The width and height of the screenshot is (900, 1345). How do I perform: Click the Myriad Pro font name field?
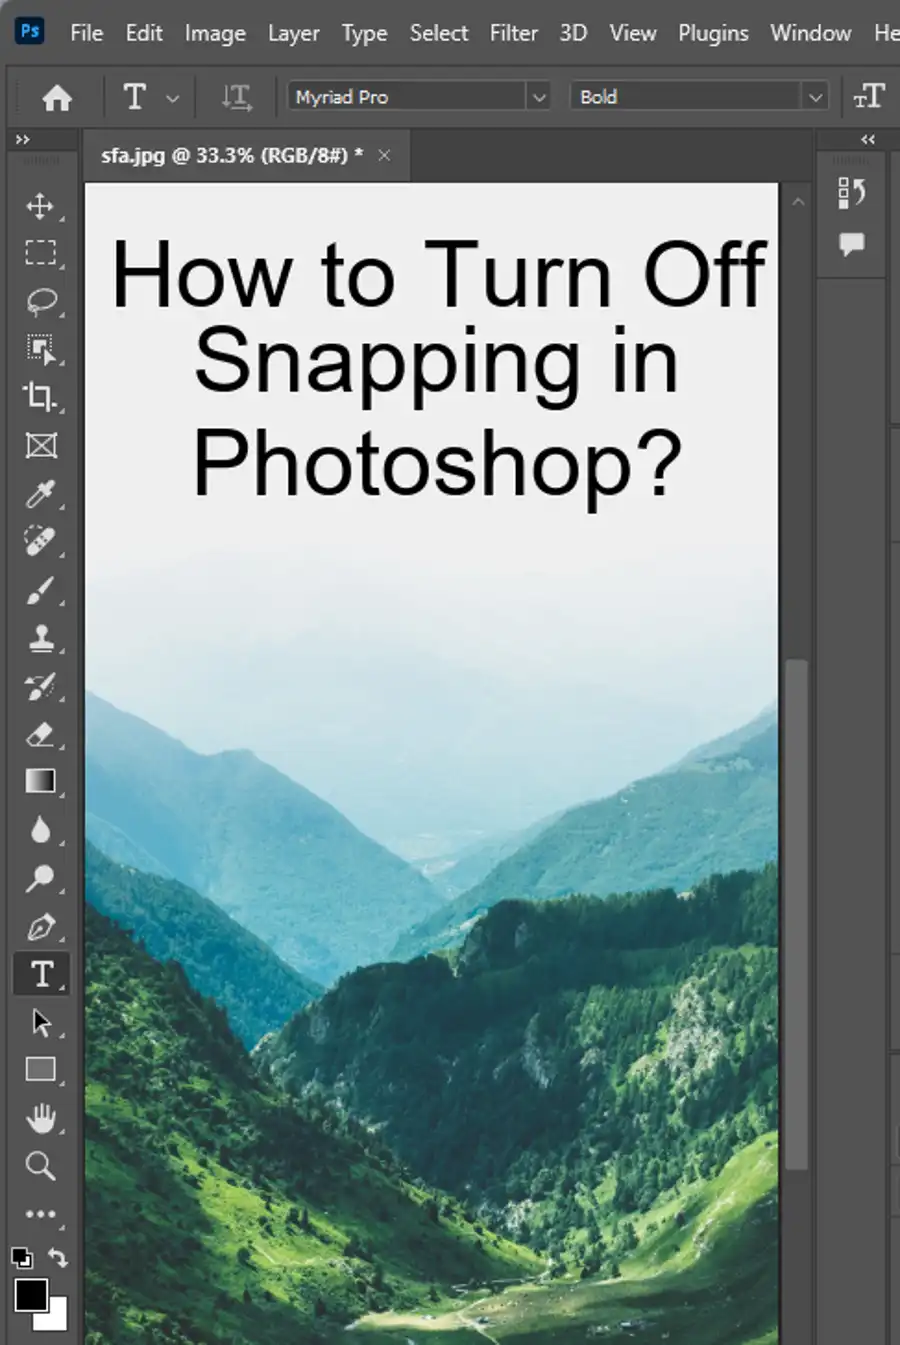point(407,97)
